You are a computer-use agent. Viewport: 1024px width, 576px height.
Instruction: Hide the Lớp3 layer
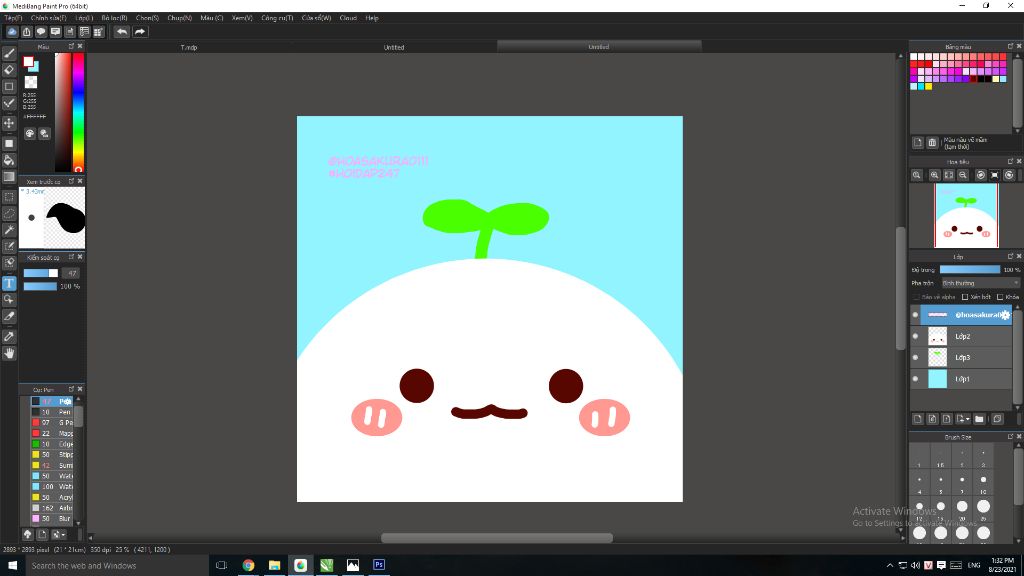[916, 357]
